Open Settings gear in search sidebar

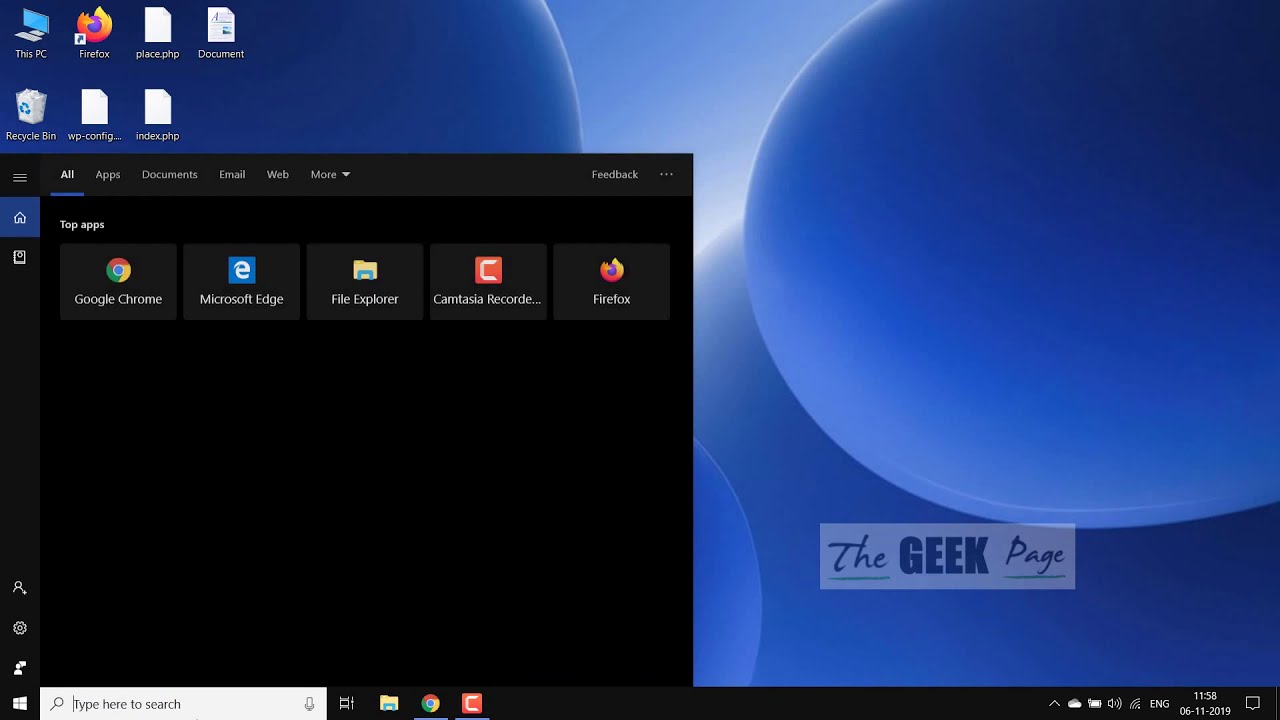[x=20, y=628]
